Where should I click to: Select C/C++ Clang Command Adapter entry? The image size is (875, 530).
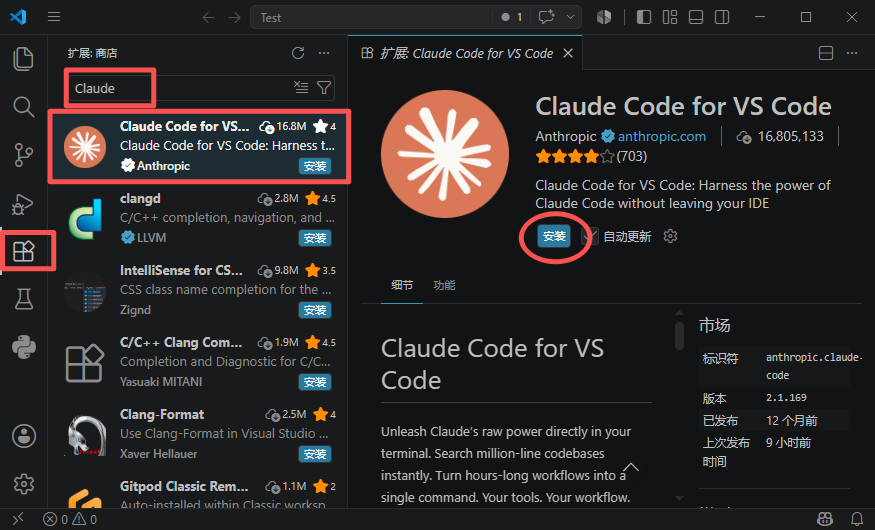(x=198, y=362)
